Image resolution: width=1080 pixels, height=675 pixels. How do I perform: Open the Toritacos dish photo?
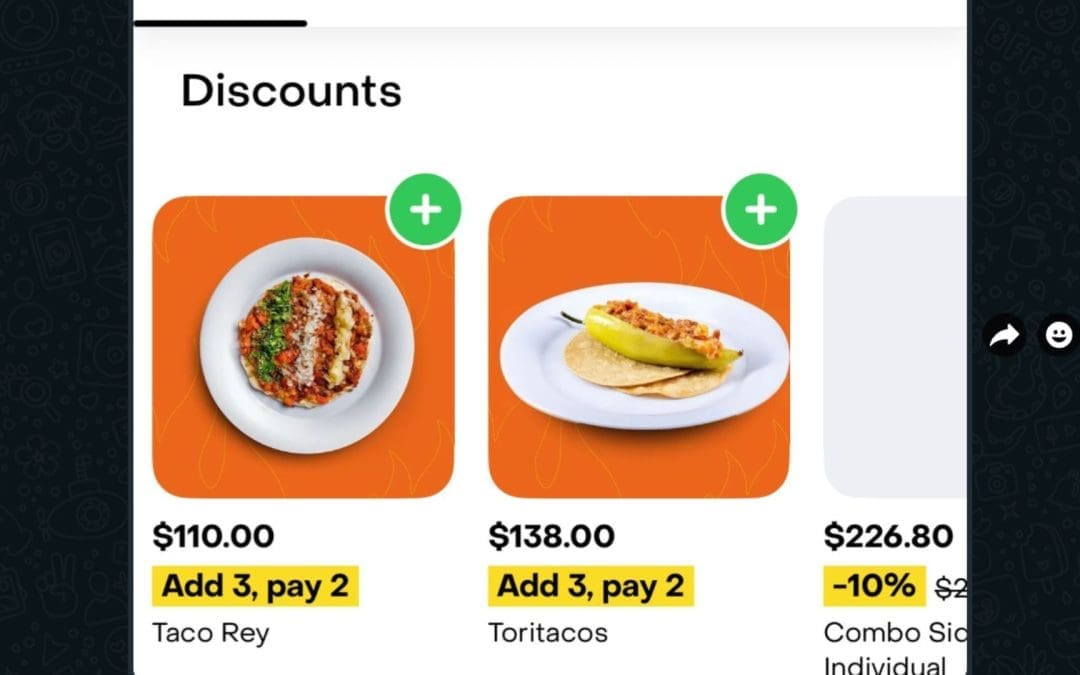coord(639,347)
